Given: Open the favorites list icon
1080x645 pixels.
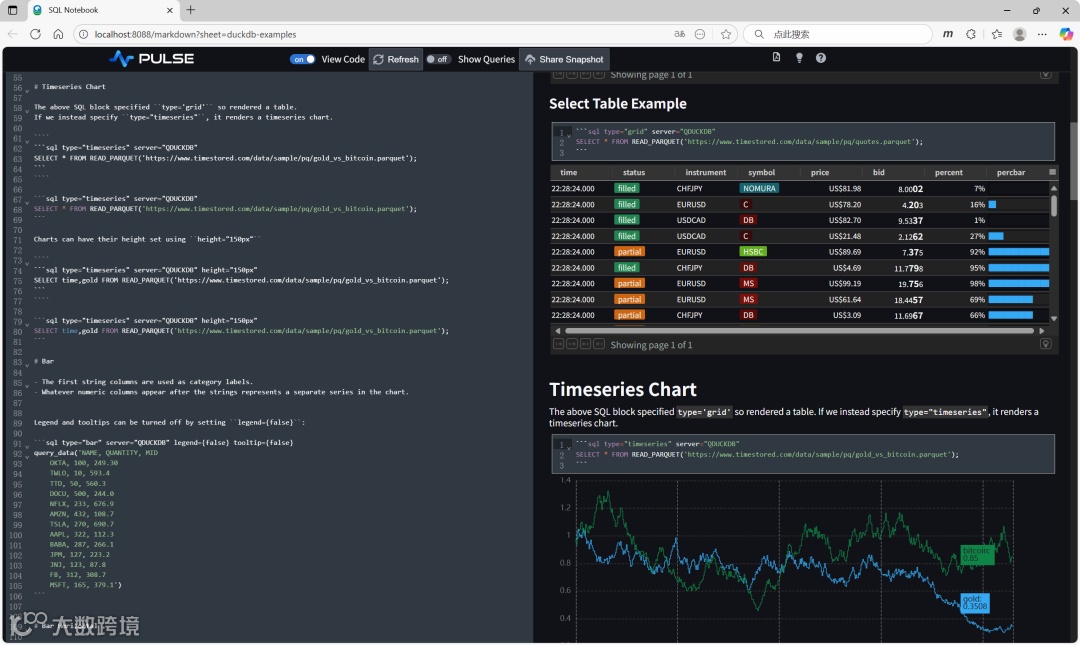Looking at the screenshot, I should click(x=997, y=34).
